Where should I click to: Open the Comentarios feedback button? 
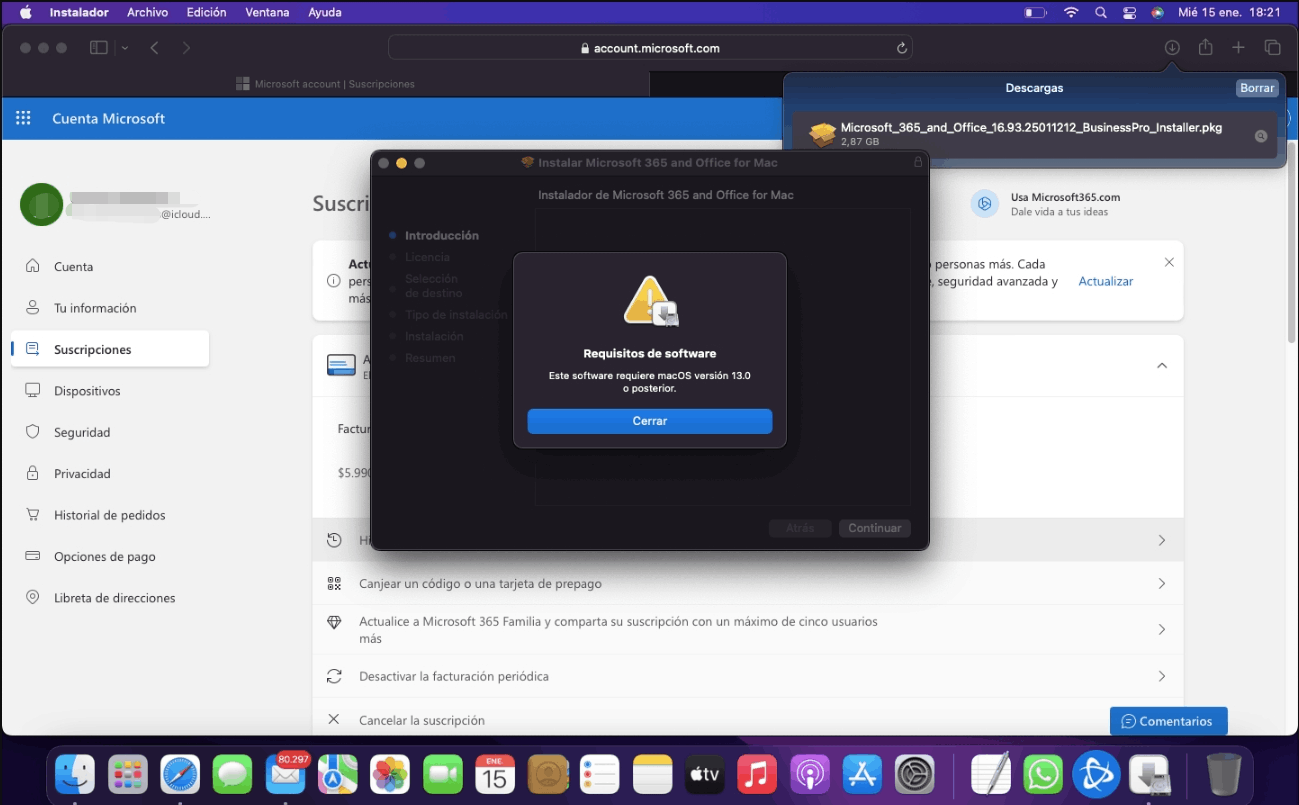(1168, 721)
